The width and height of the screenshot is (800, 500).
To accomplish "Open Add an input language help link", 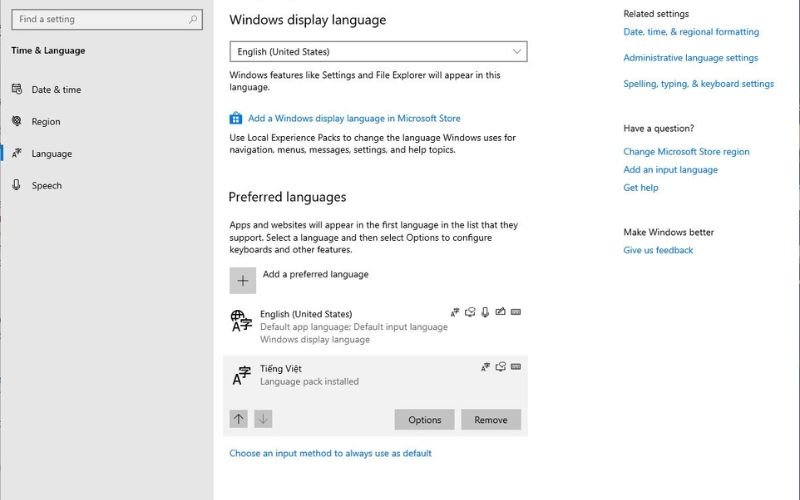I will (670, 169).
